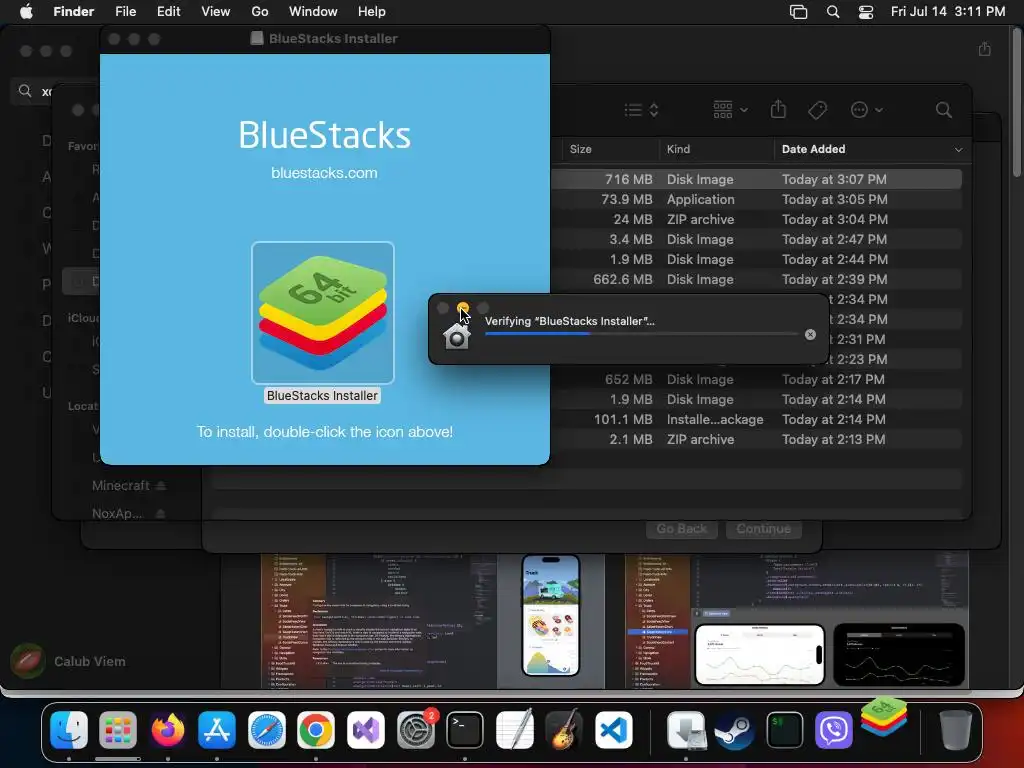Click the Tags icon in Finder toolbar
Viewport: 1024px width, 768px height.
[817, 110]
